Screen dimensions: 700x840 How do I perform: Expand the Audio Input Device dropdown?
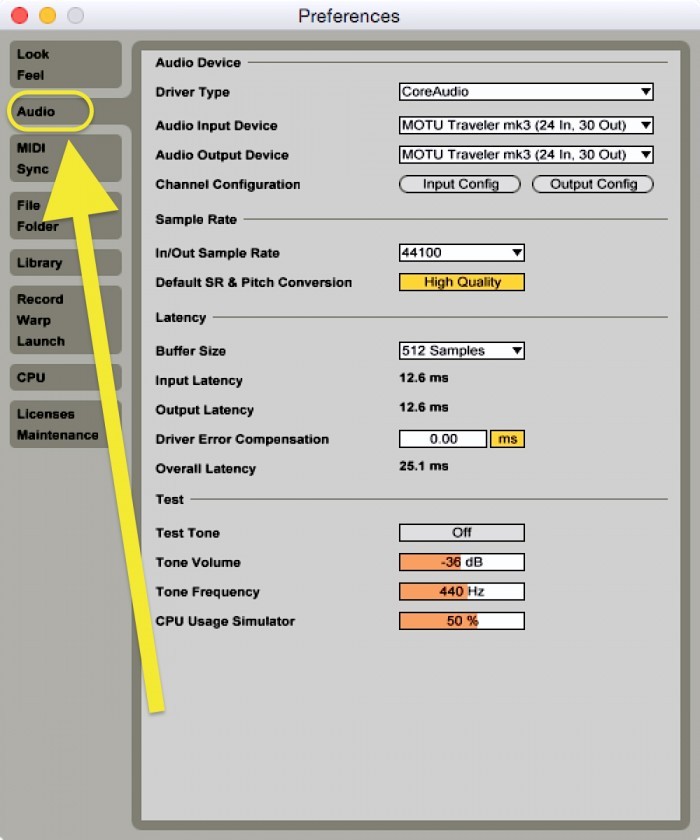526,125
